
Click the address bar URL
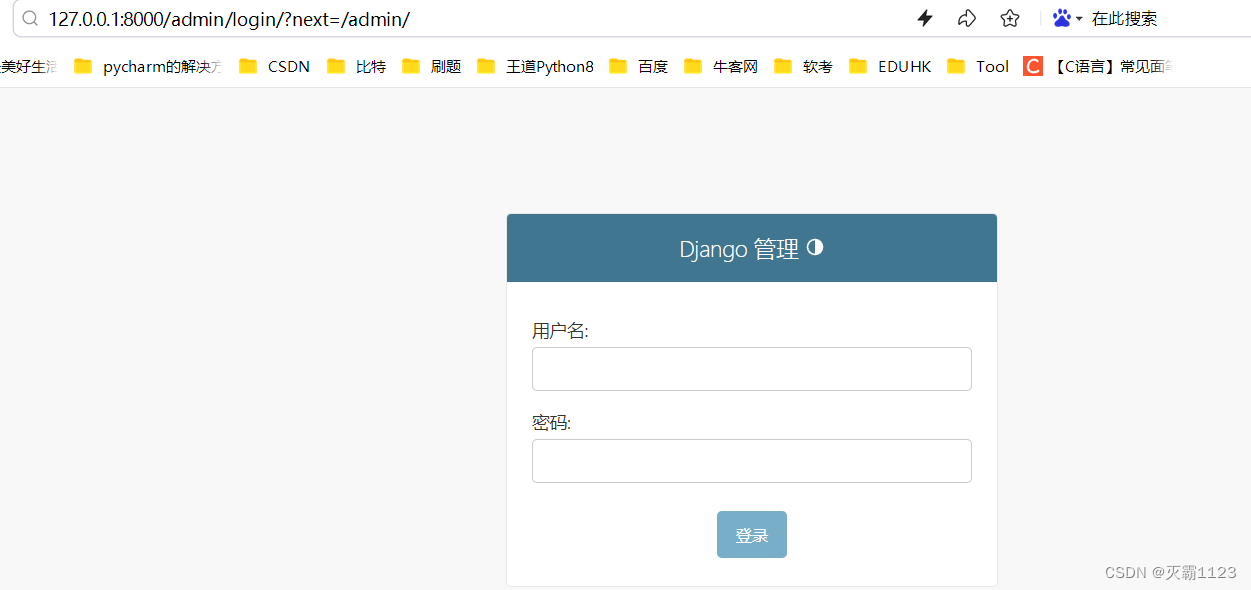229,19
